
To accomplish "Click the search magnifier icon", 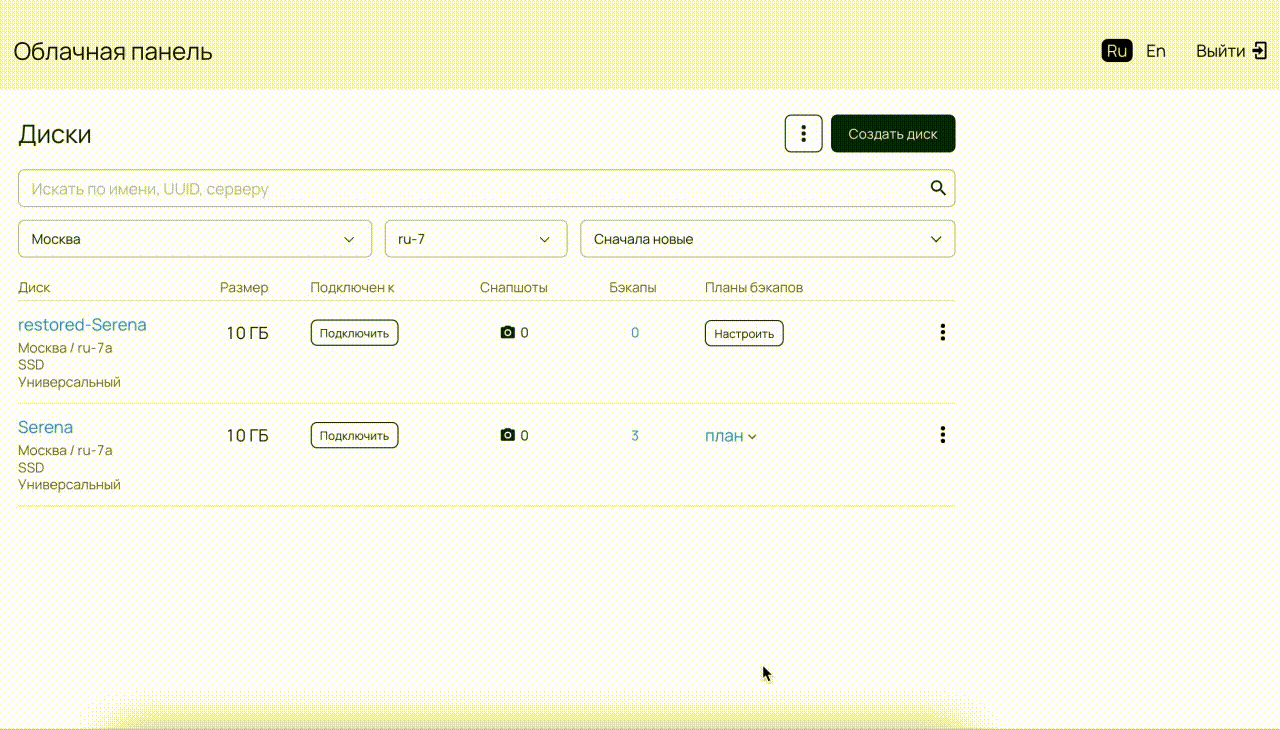I will (937, 188).
